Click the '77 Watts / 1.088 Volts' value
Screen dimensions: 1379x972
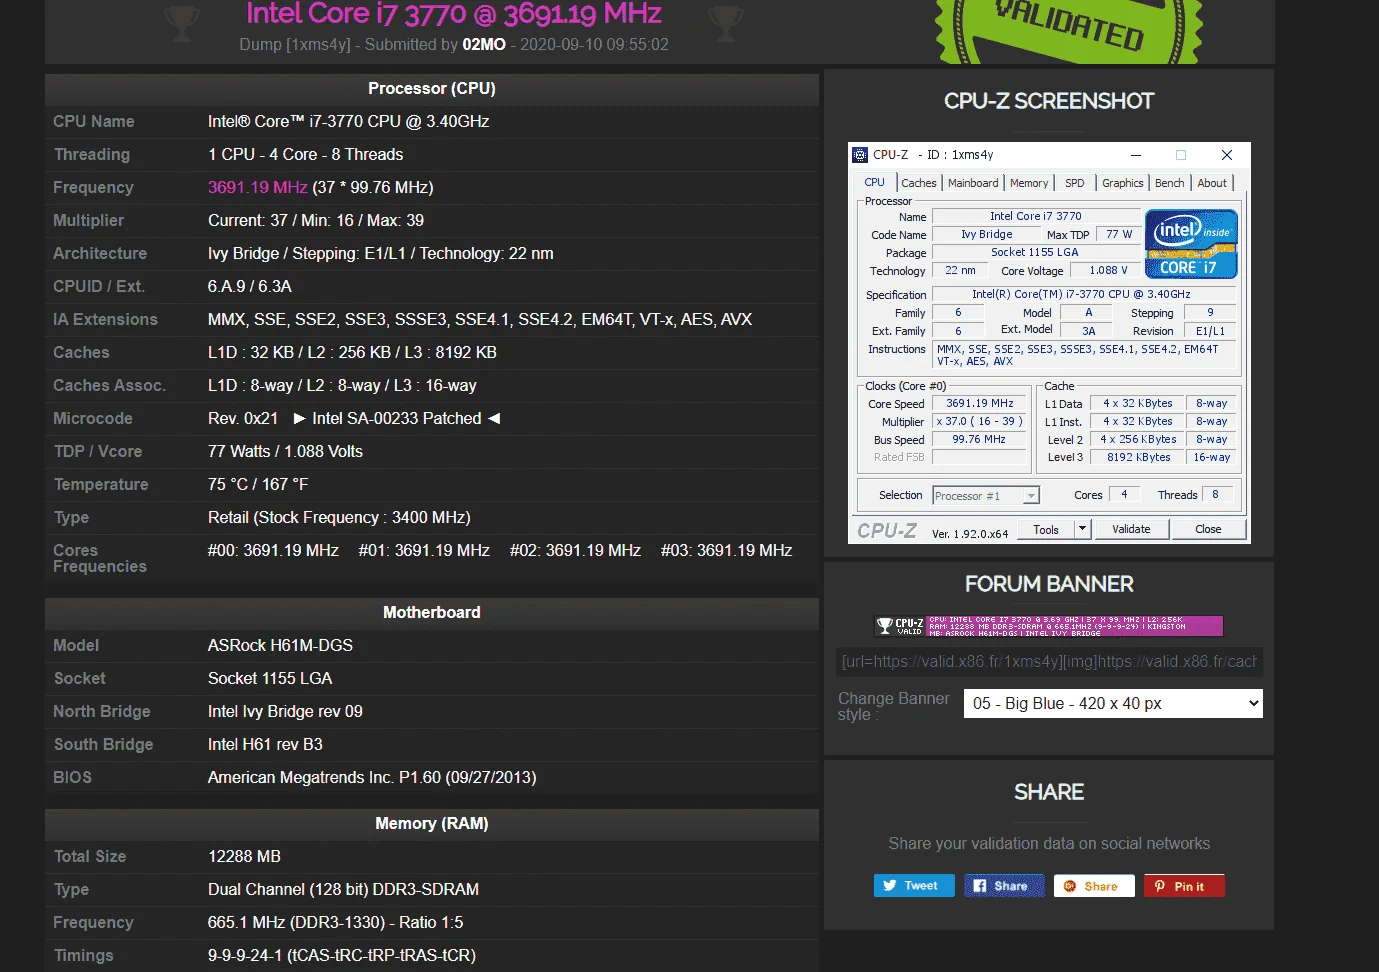coord(286,451)
